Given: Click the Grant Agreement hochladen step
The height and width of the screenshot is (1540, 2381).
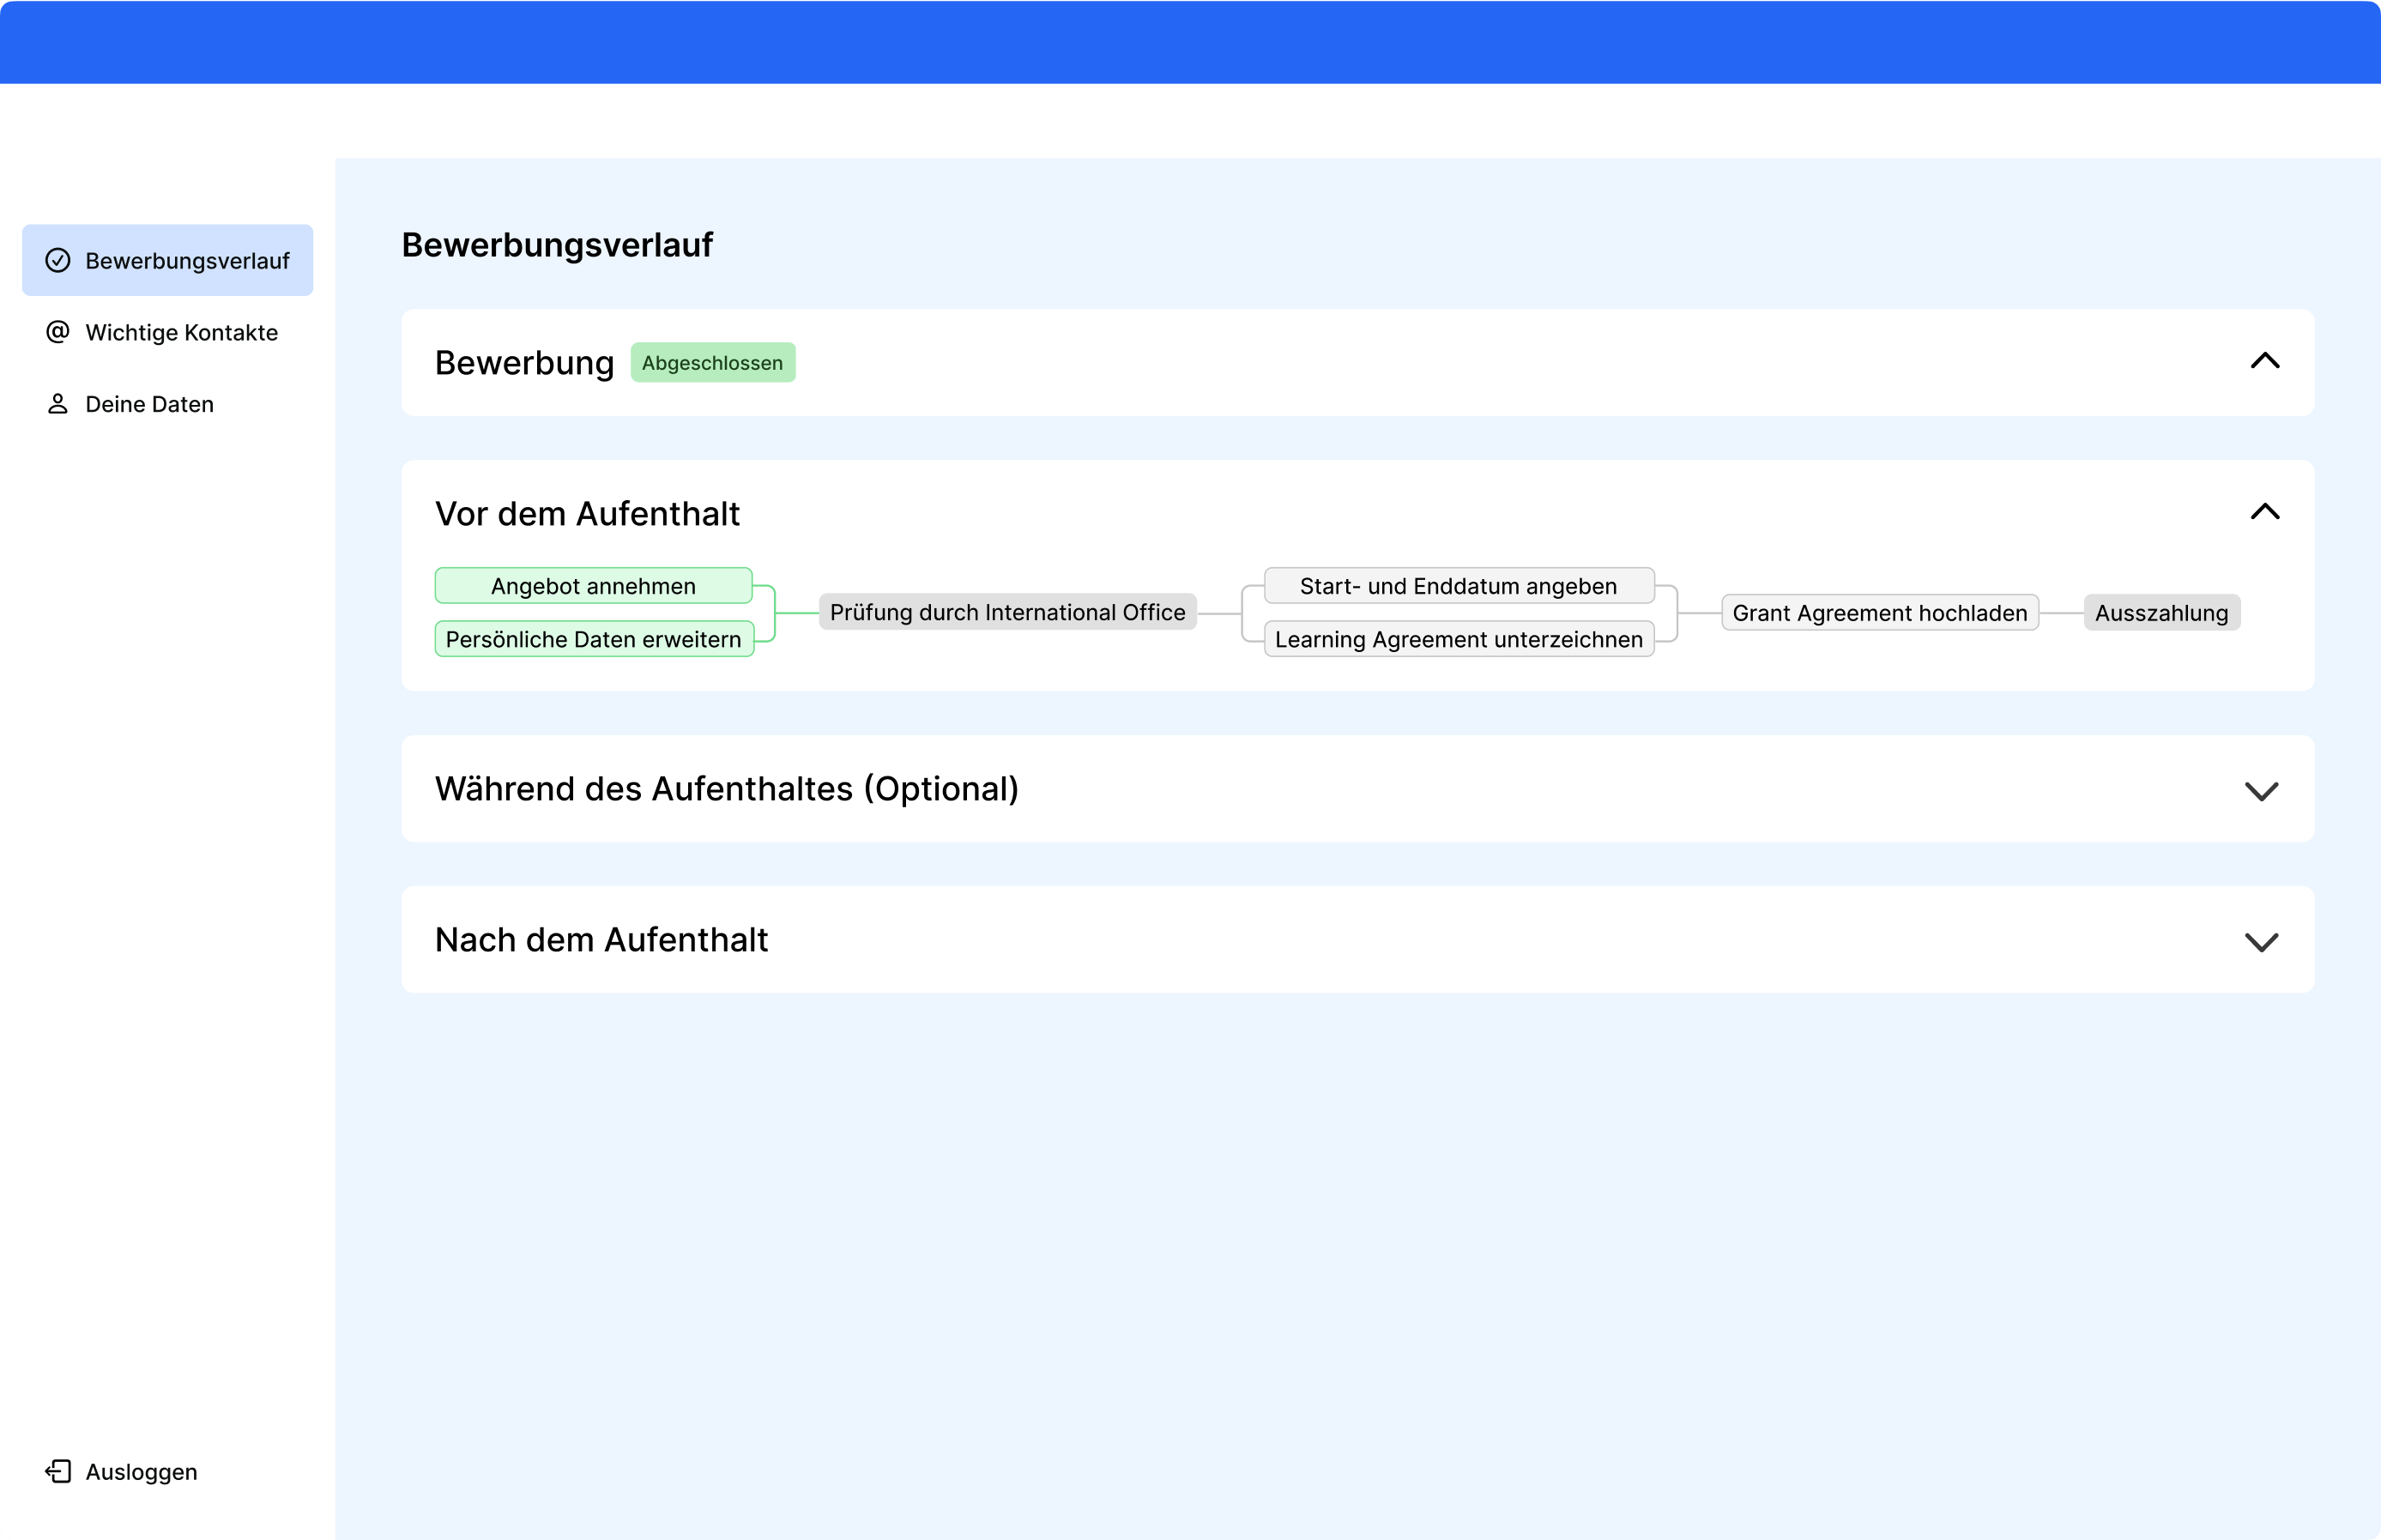Looking at the screenshot, I should [x=1879, y=613].
